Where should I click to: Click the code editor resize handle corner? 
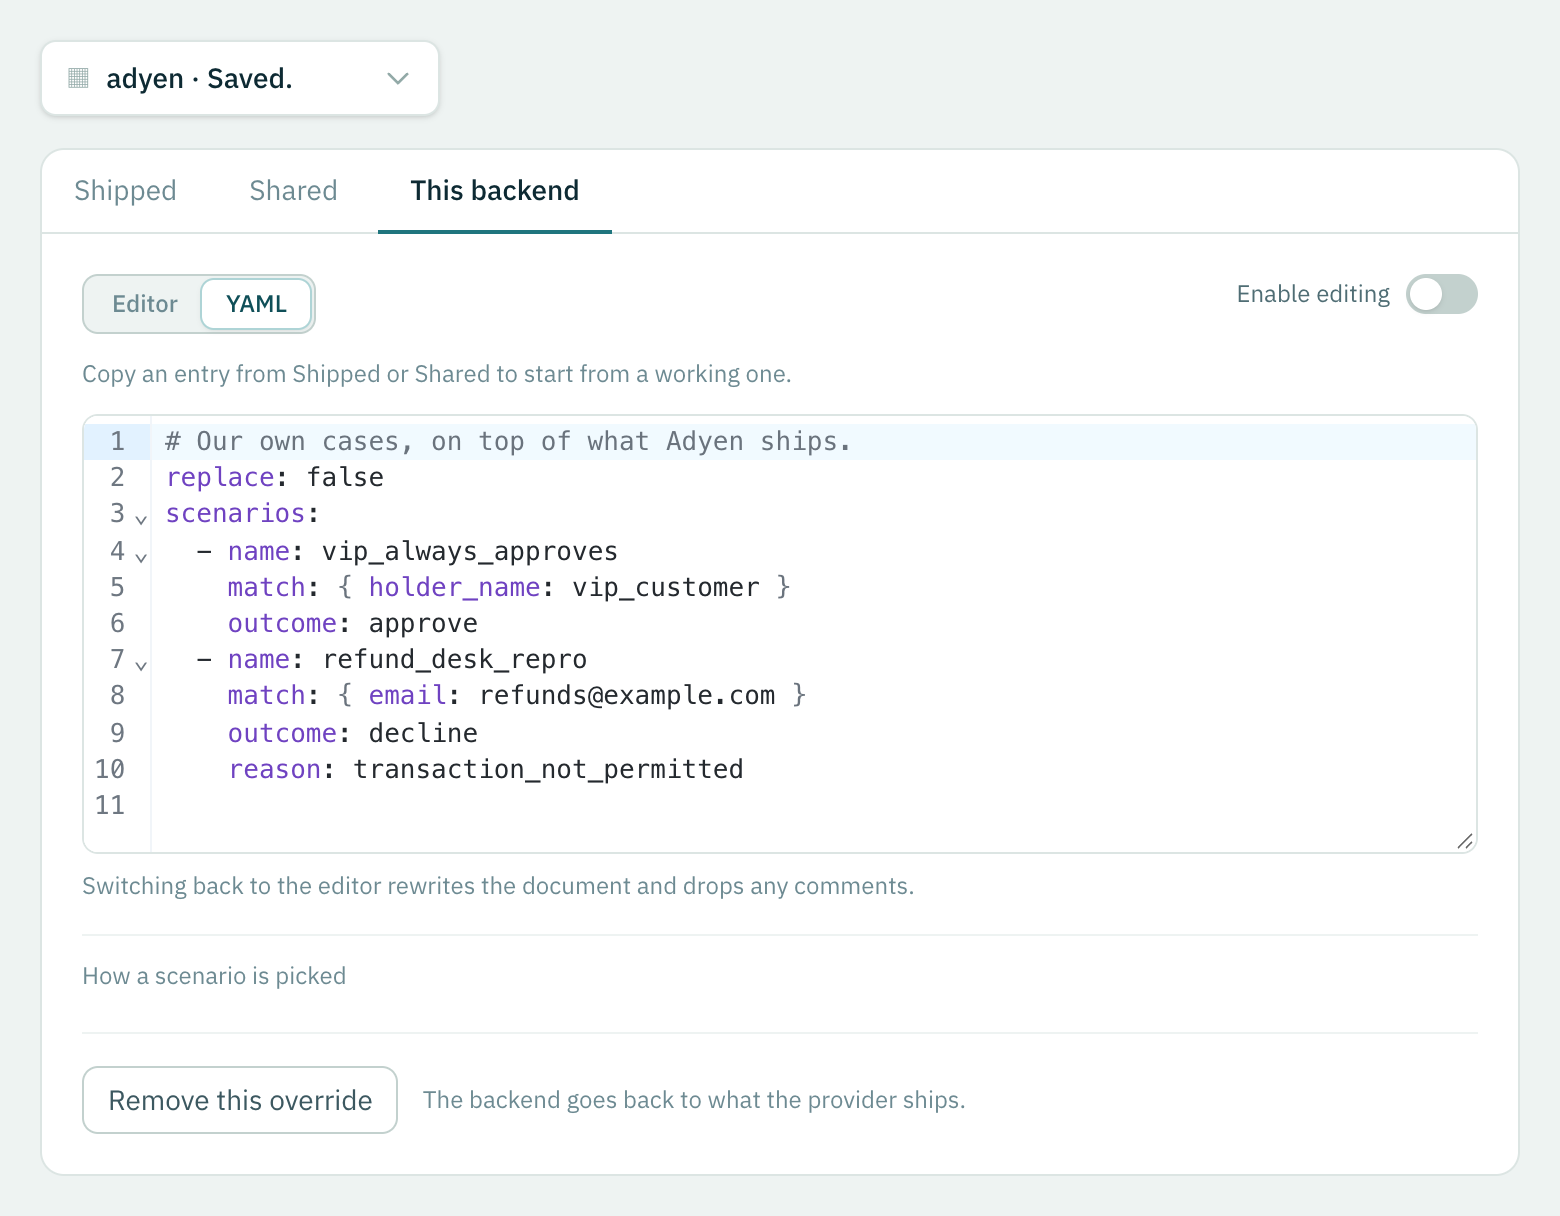tap(1465, 841)
